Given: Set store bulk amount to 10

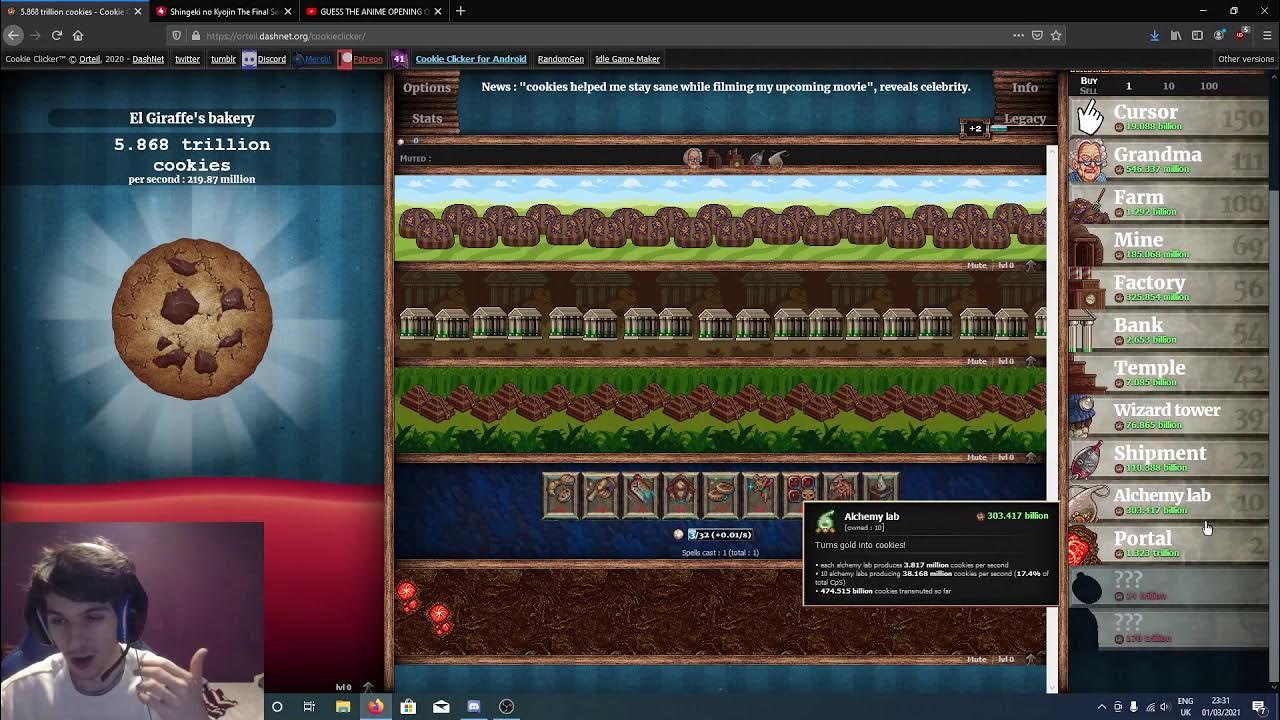Looking at the screenshot, I should [x=1168, y=86].
